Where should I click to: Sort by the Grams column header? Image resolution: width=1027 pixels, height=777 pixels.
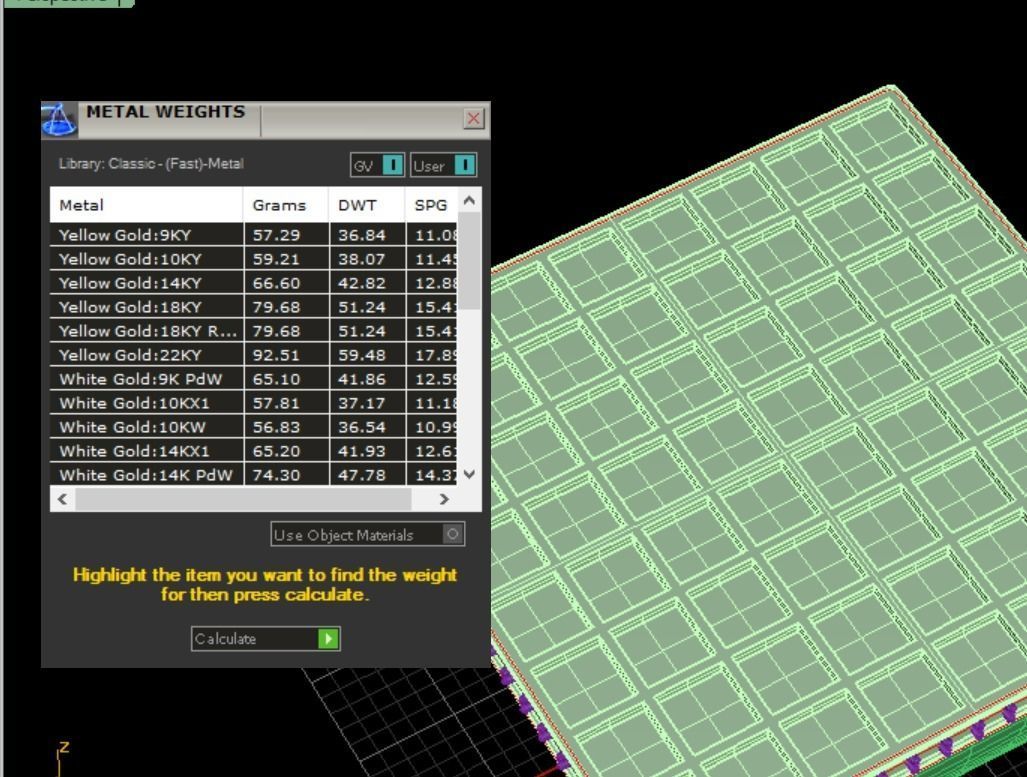click(286, 205)
